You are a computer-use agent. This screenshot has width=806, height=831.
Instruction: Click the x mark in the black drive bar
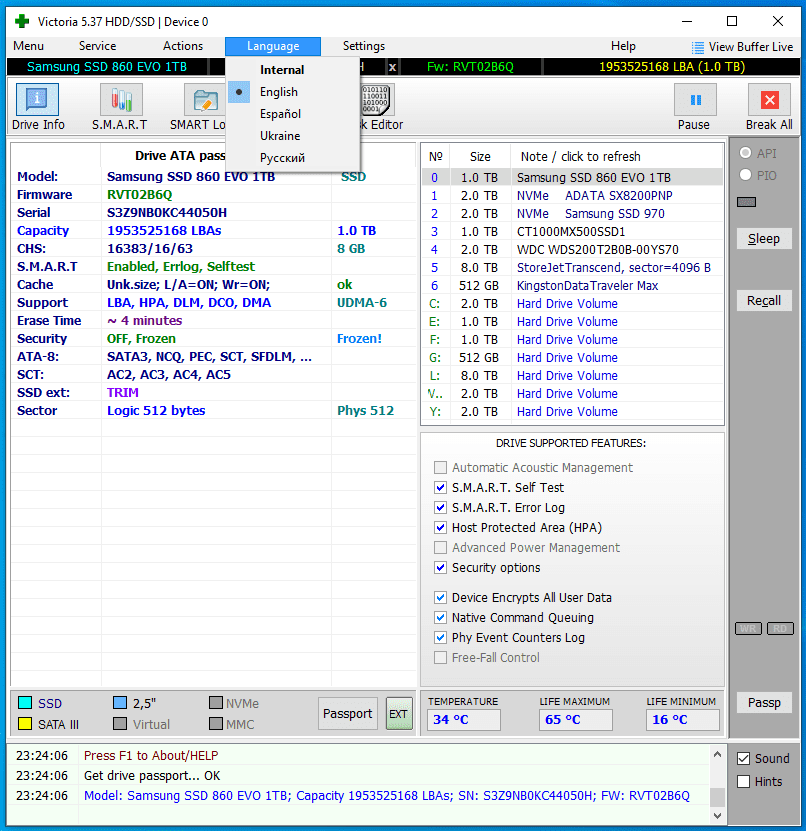pos(392,67)
